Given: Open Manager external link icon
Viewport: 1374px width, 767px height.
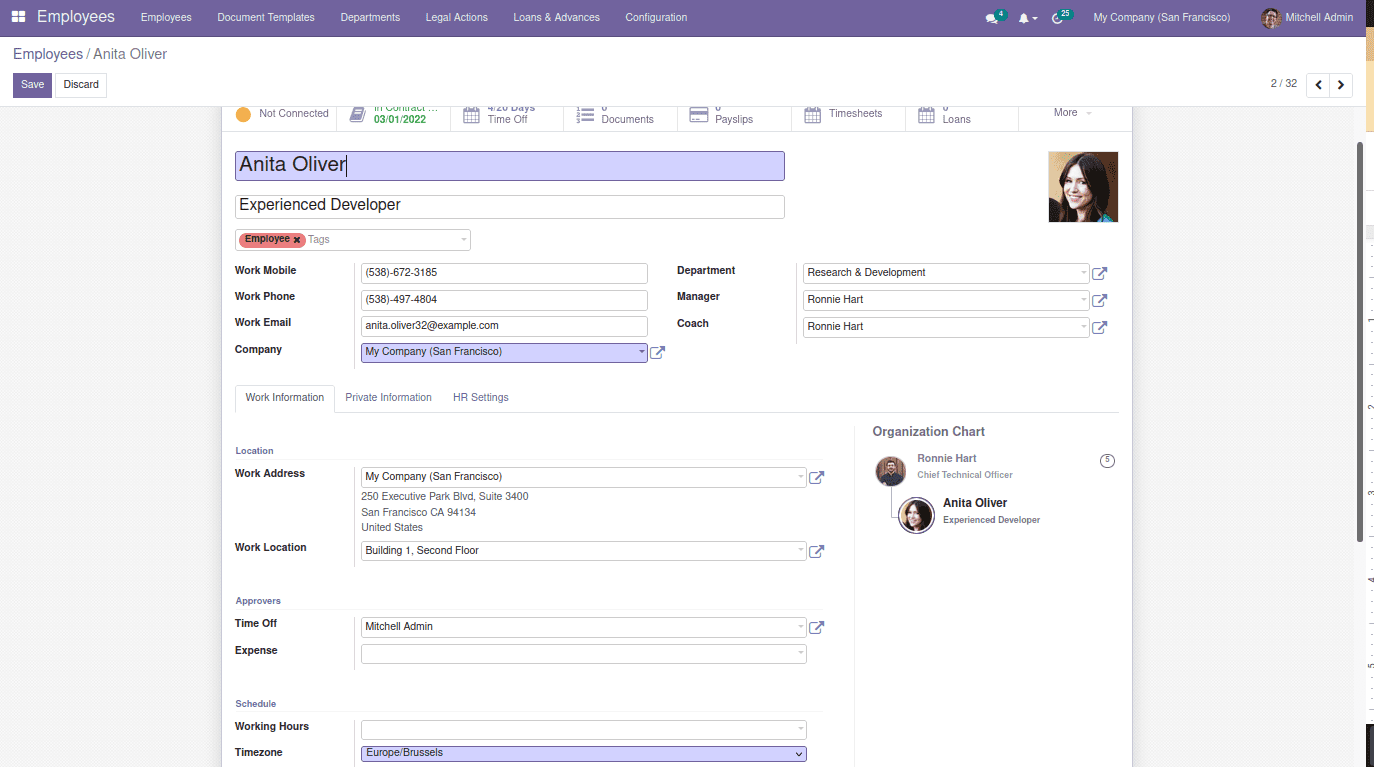Looking at the screenshot, I should click(x=1100, y=300).
